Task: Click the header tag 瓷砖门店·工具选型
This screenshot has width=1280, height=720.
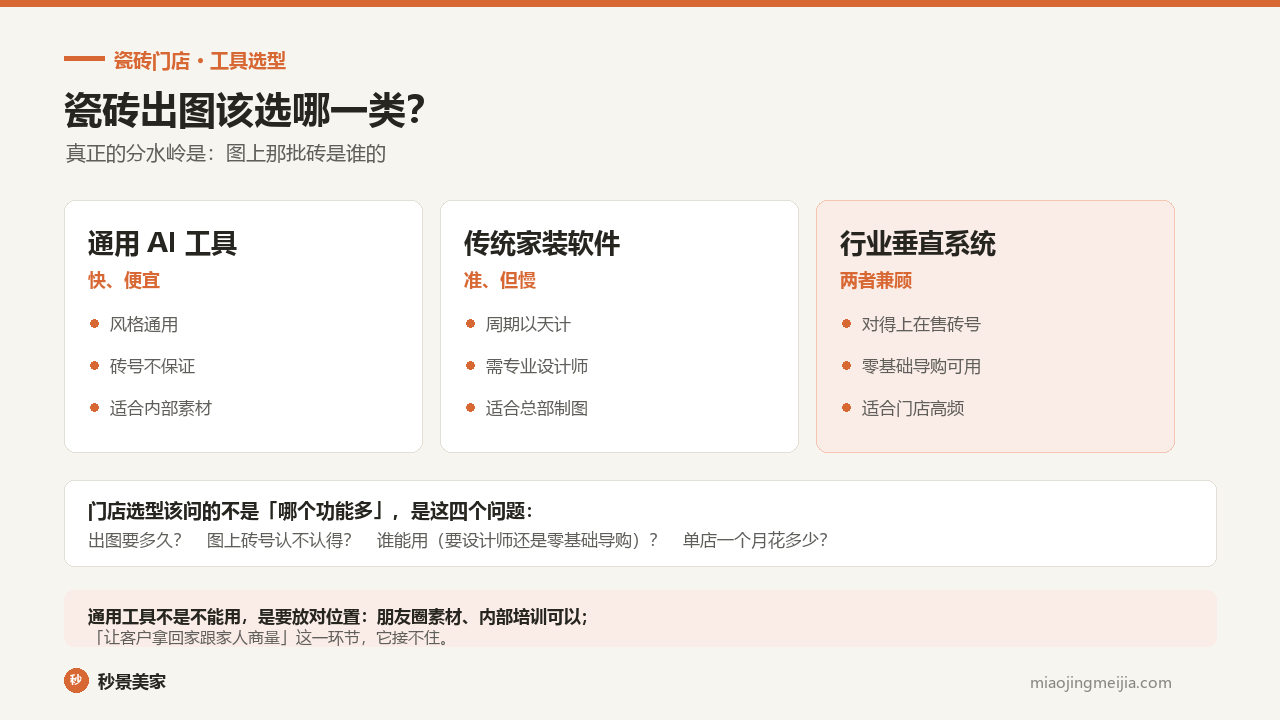Action: coord(200,61)
